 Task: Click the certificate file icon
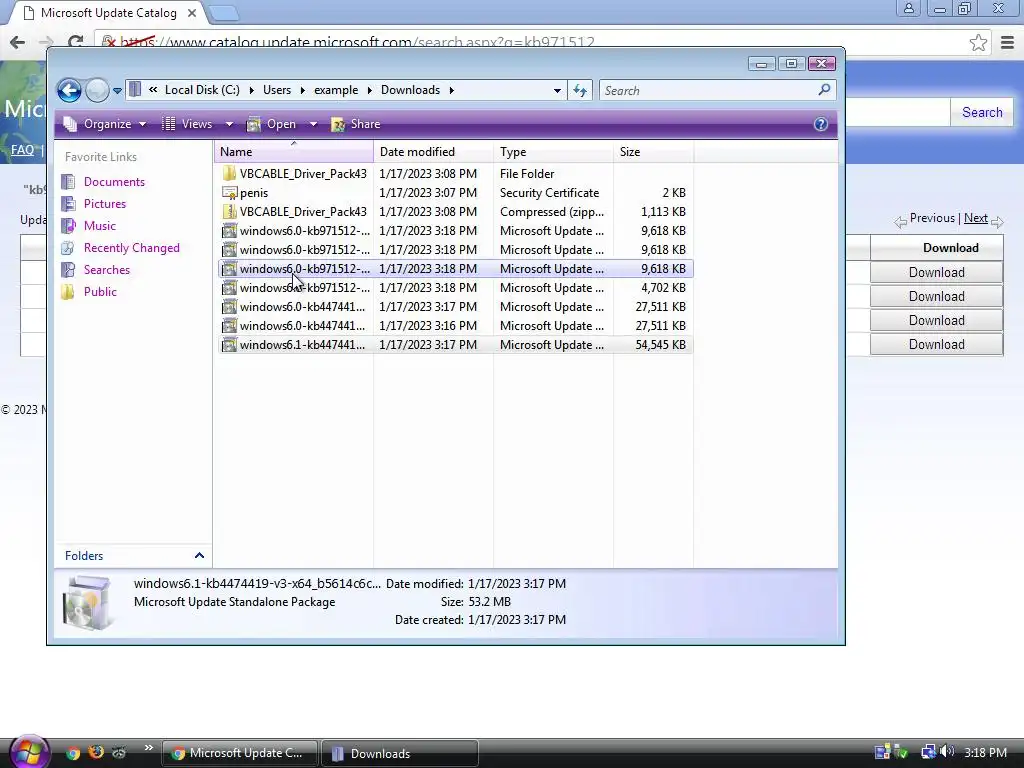pyautogui.click(x=229, y=193)
